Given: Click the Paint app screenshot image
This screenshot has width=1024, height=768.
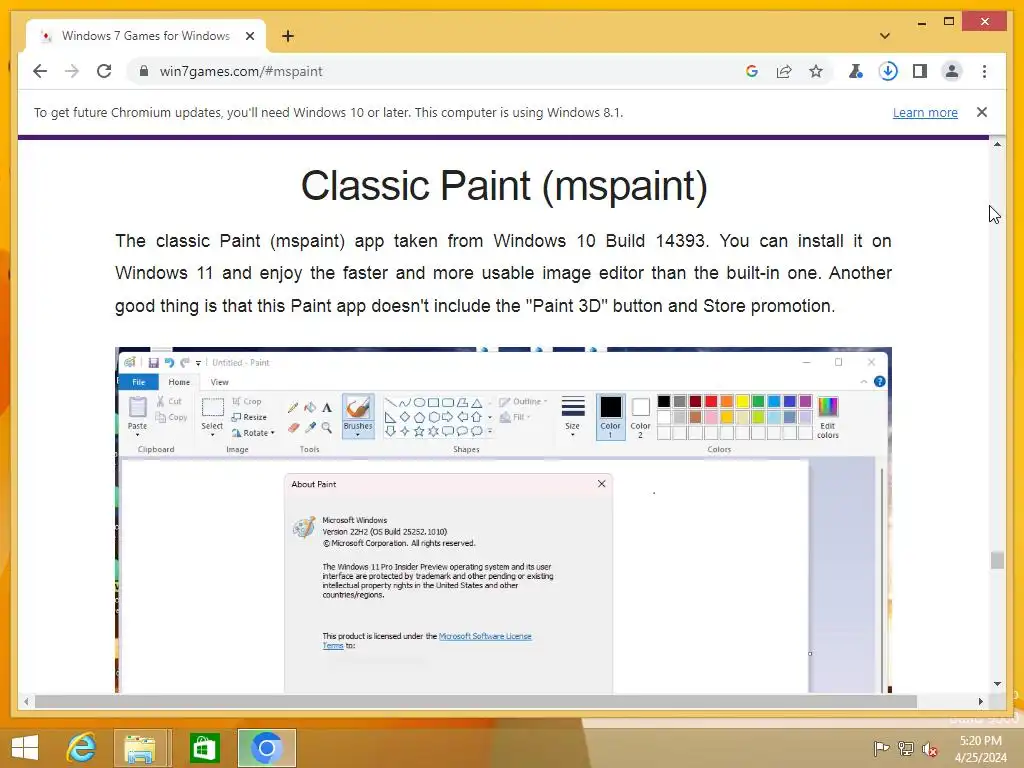Looking at the screenshot, I should coord(504,520).
